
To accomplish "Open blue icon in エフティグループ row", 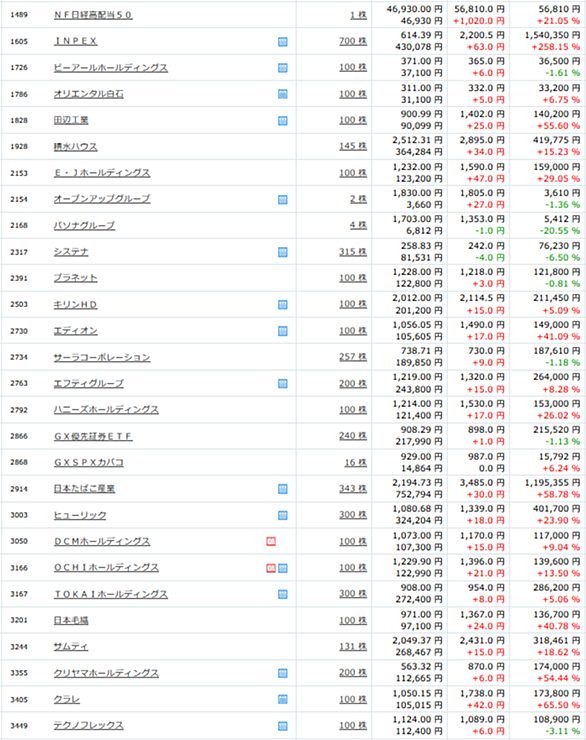I will (283, 384).
